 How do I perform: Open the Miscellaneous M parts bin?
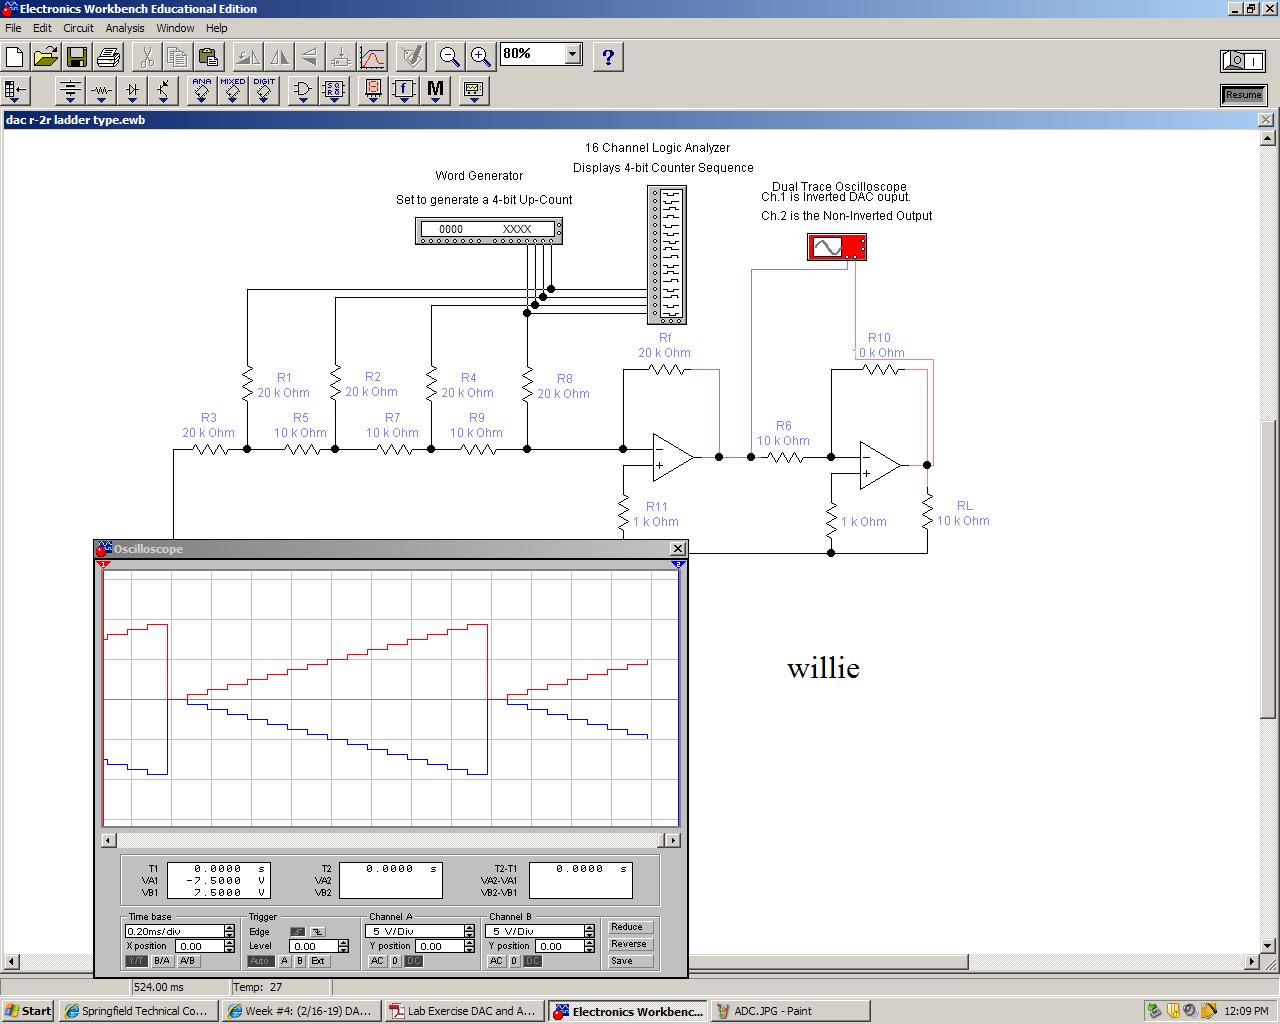pyautogui.click(x=435, y=91)
